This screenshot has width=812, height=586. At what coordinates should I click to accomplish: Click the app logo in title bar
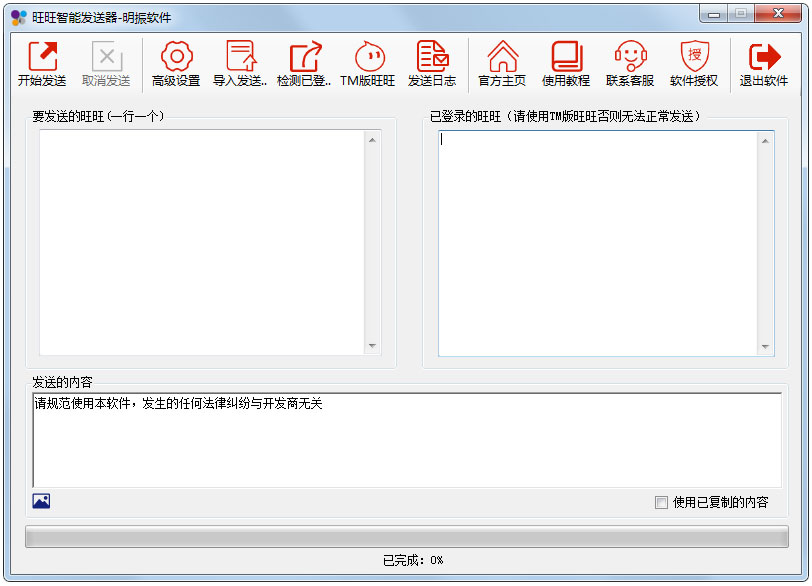(19, 18)
